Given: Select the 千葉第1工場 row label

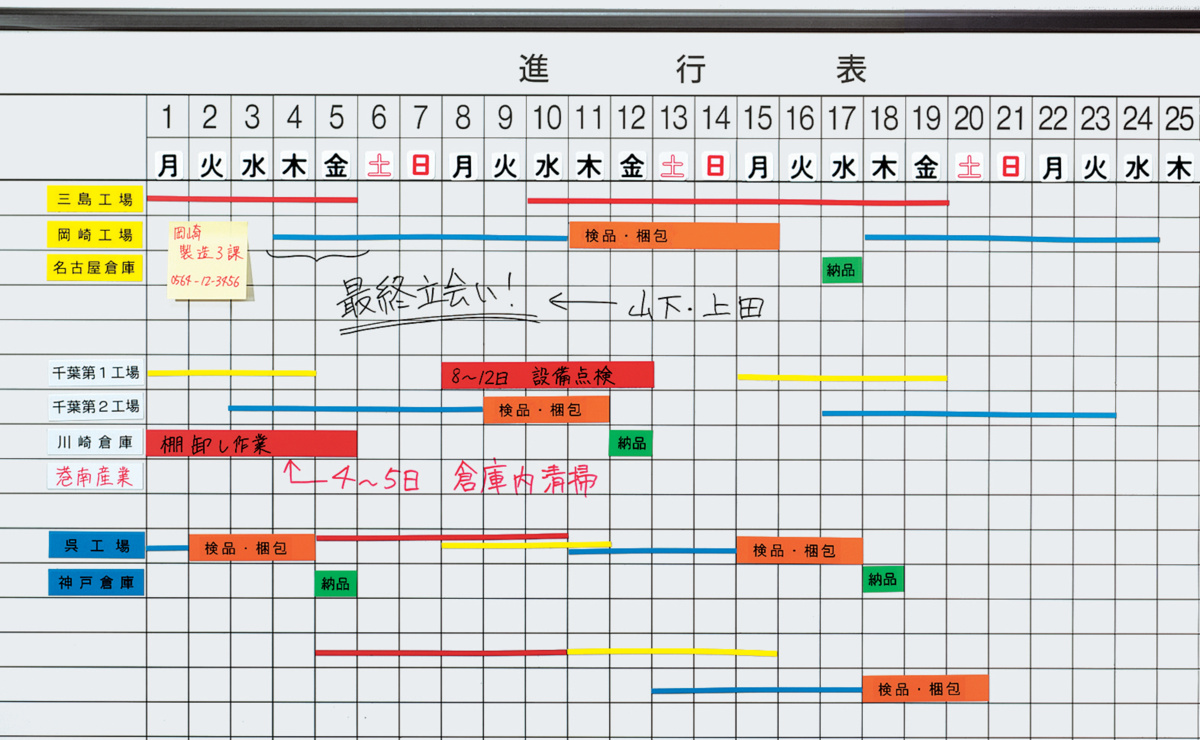Looking at the screenshot, I should pos(95,374).
